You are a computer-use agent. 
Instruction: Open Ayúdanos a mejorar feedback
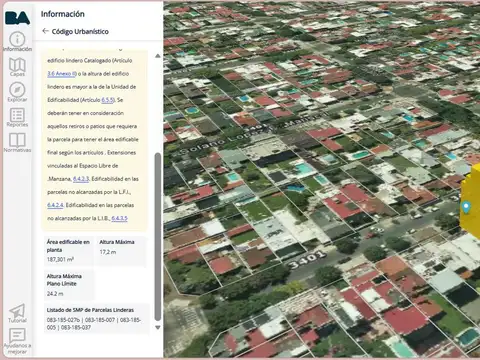point(17,341)
